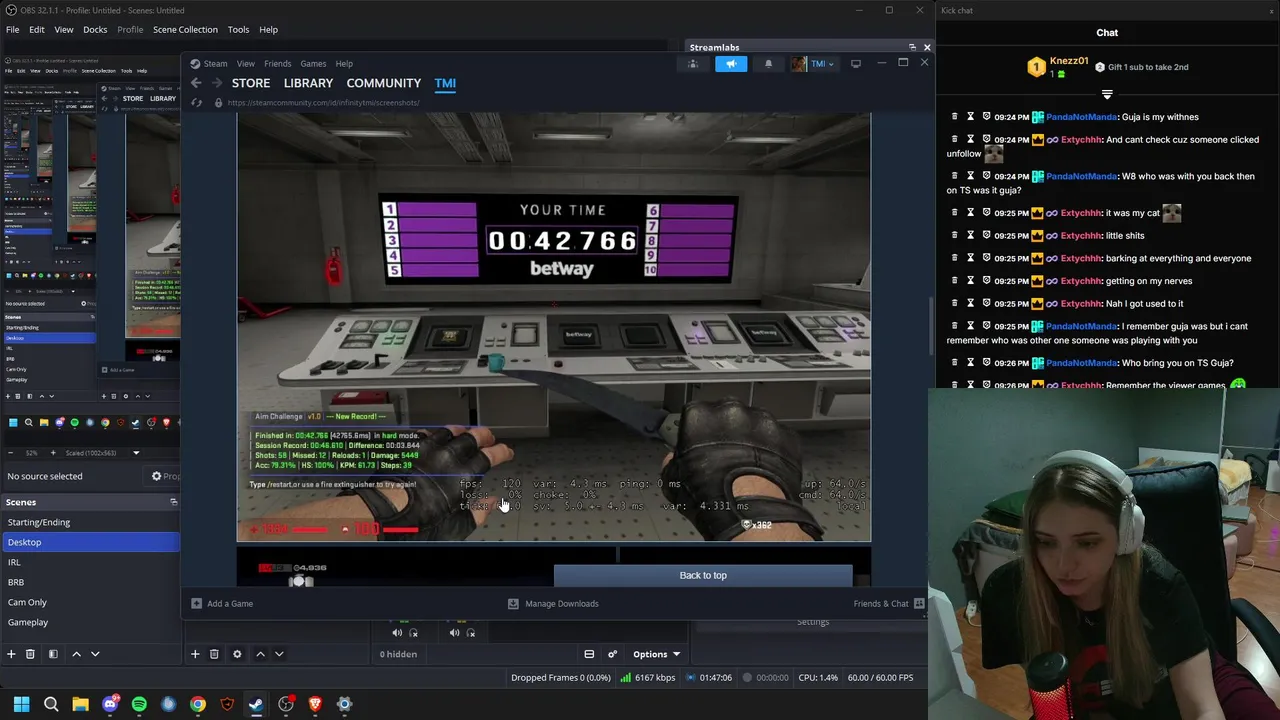Move source up in Sources toolbar
This screenshot has height=720, width=1280.
pos(260,654)
